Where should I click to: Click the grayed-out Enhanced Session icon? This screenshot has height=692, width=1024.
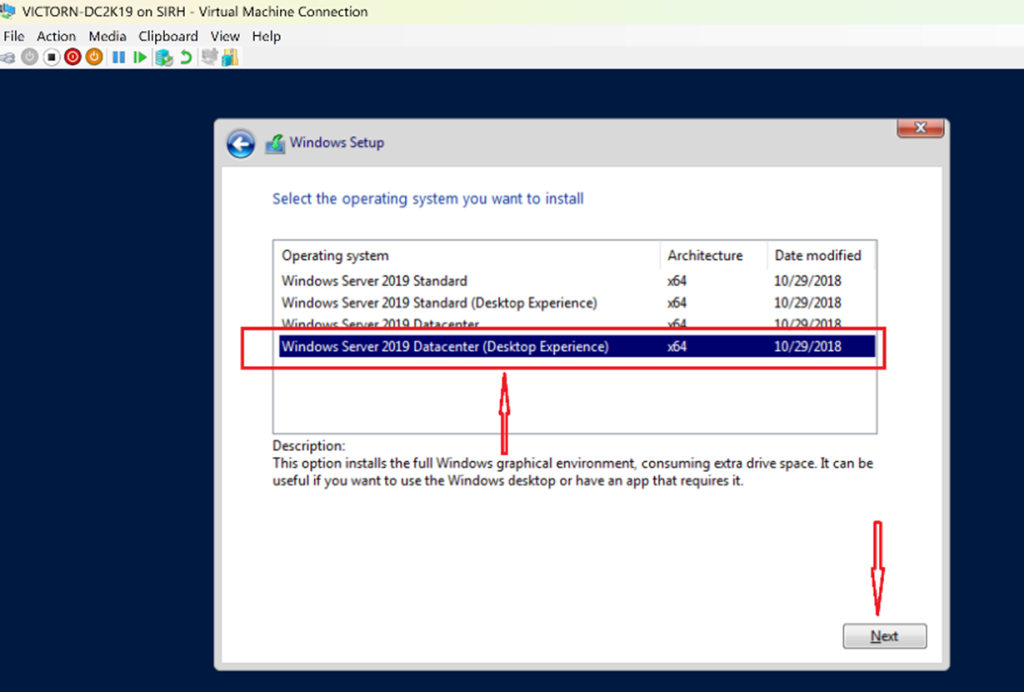tap(209, 57)
